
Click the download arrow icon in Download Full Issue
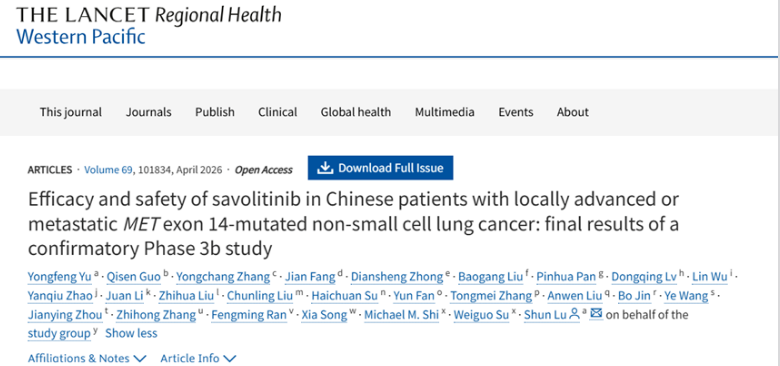[x=325, y=168]
